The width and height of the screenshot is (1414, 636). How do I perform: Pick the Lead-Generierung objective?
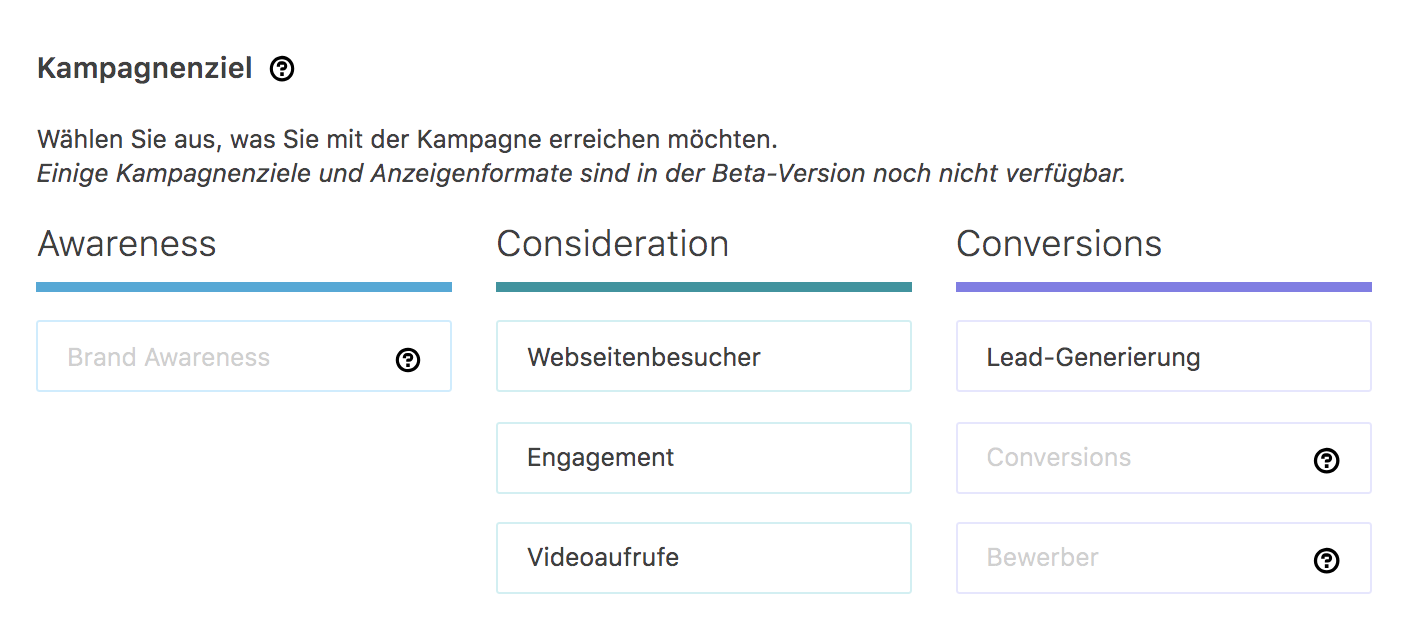click(1164, 356)
